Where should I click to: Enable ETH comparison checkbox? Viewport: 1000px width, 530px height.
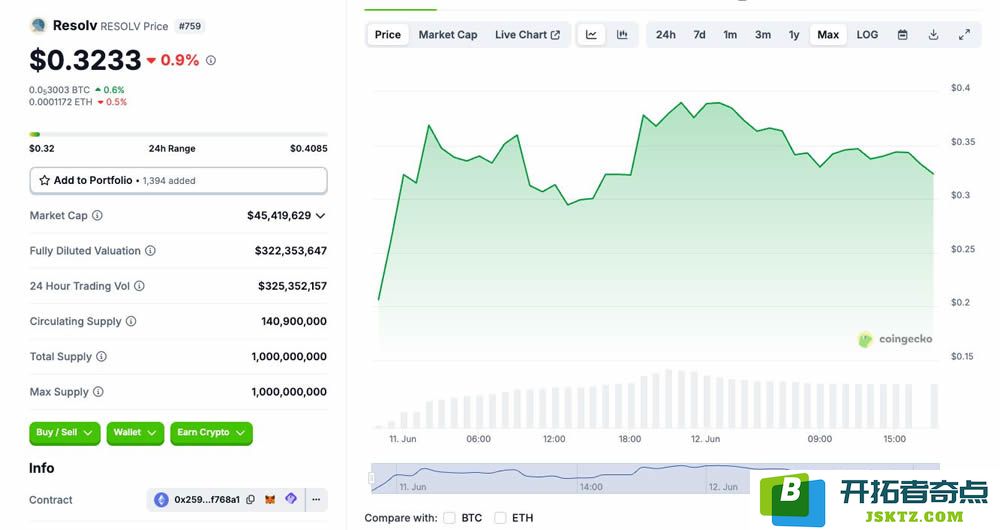501,518
